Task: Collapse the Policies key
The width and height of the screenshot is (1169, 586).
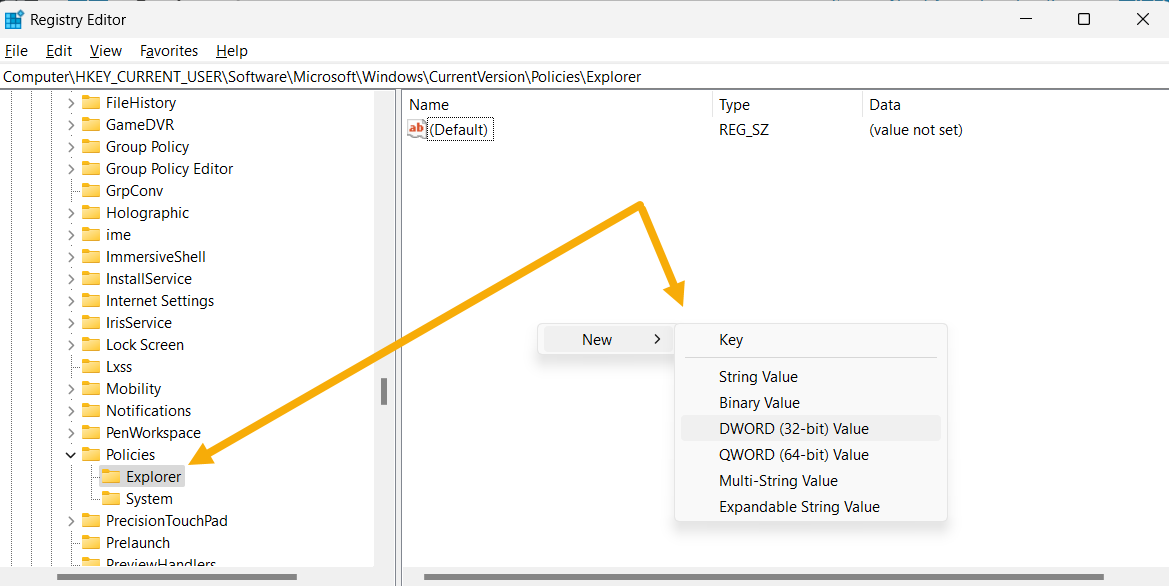Action: [69, 454]
